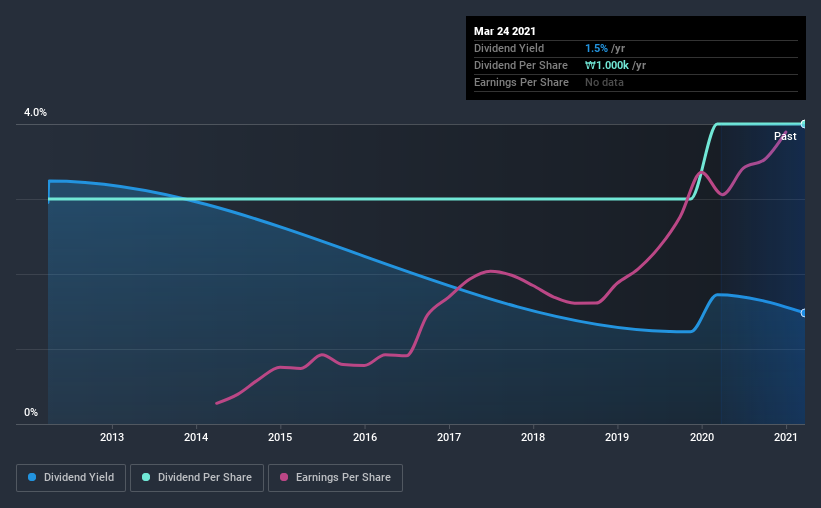Click the 2017 tick label

click(x=449, y=437)
